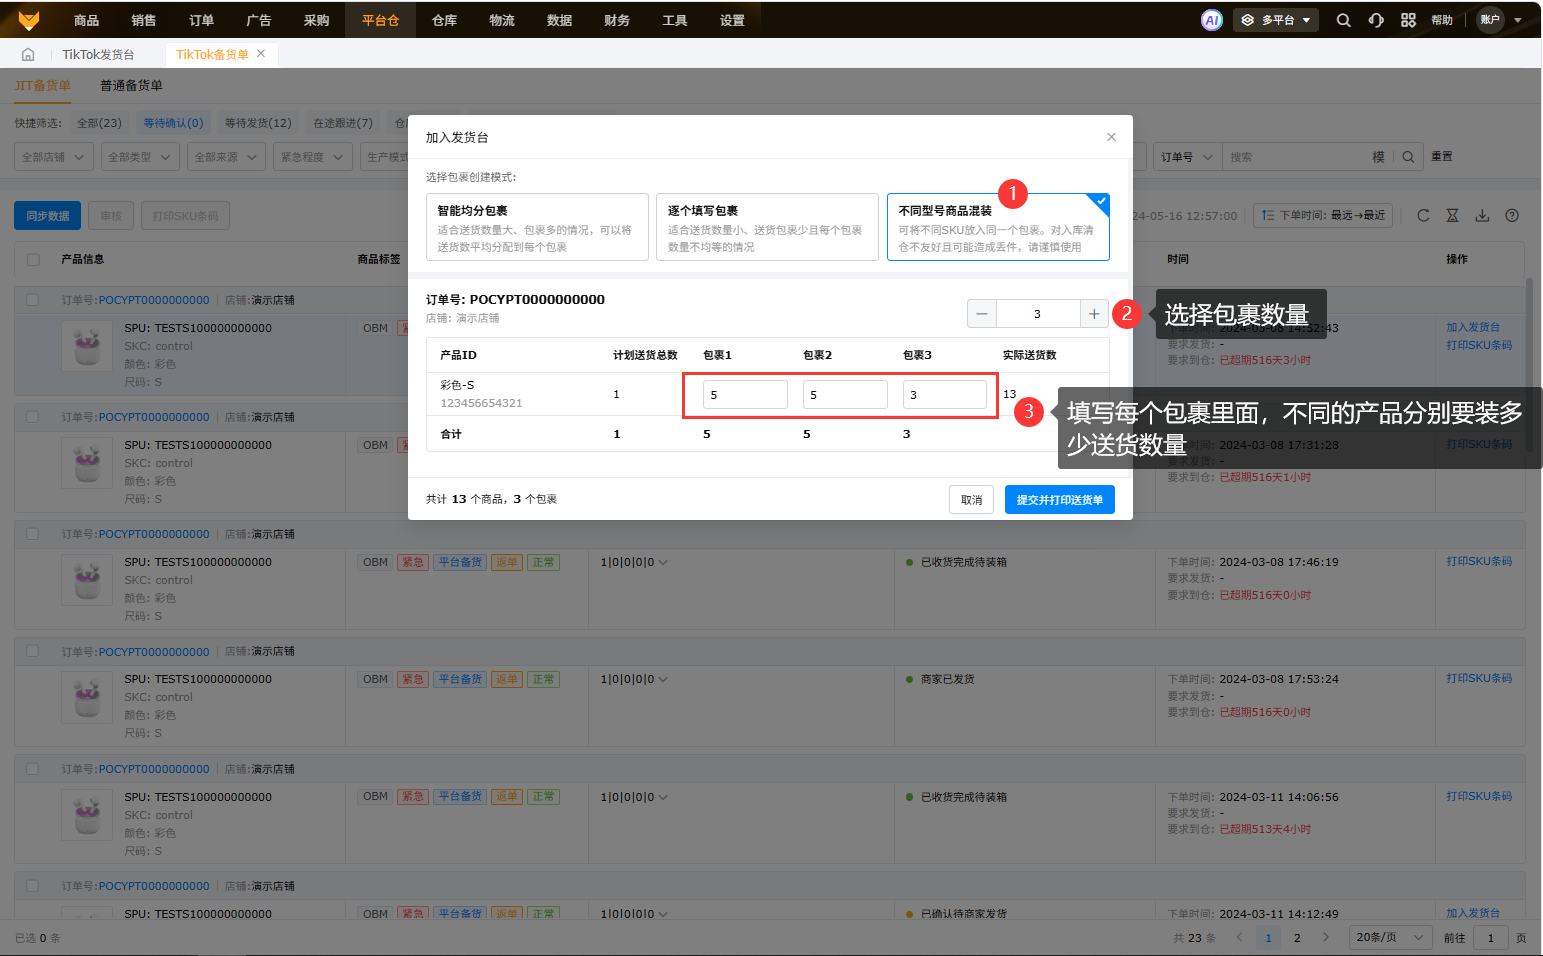This screenshot has width=1543, height=956.
Task: Select 逐个填写包裹 package mode
Action: point(767,227)
